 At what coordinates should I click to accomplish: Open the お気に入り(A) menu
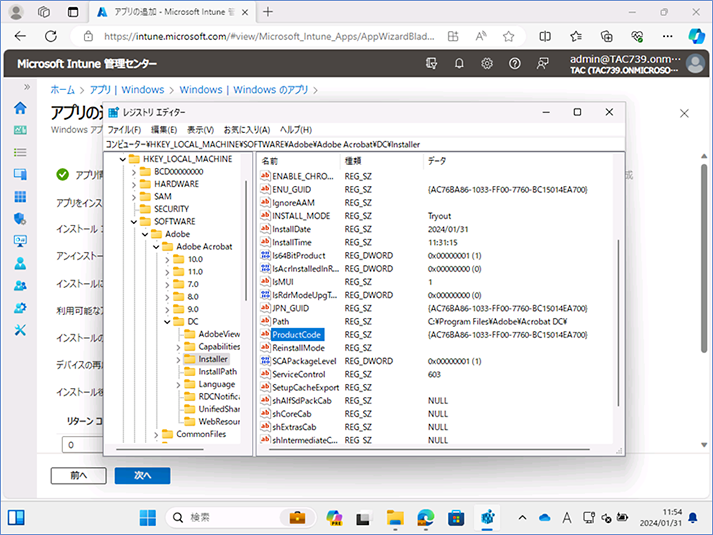[x=246, y=130]
